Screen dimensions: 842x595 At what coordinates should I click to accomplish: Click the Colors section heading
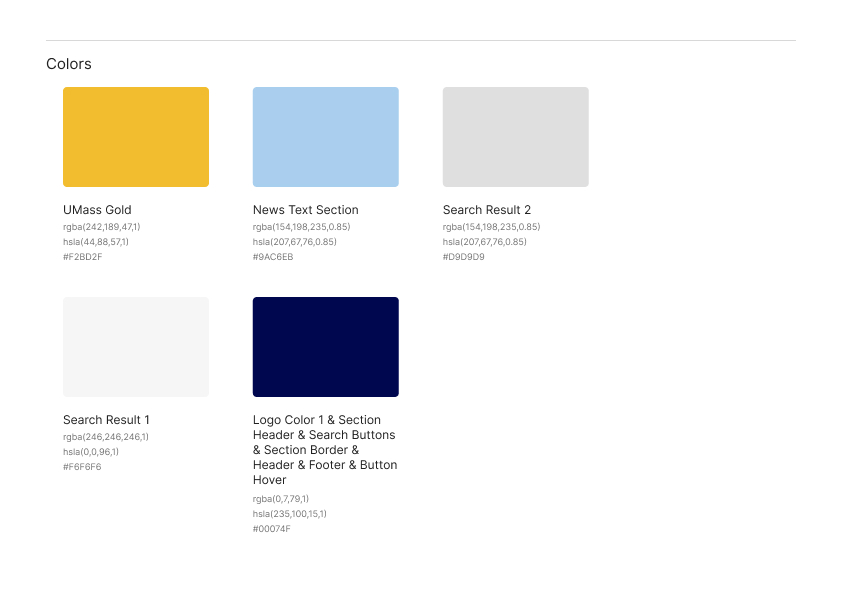coord(69,64)
